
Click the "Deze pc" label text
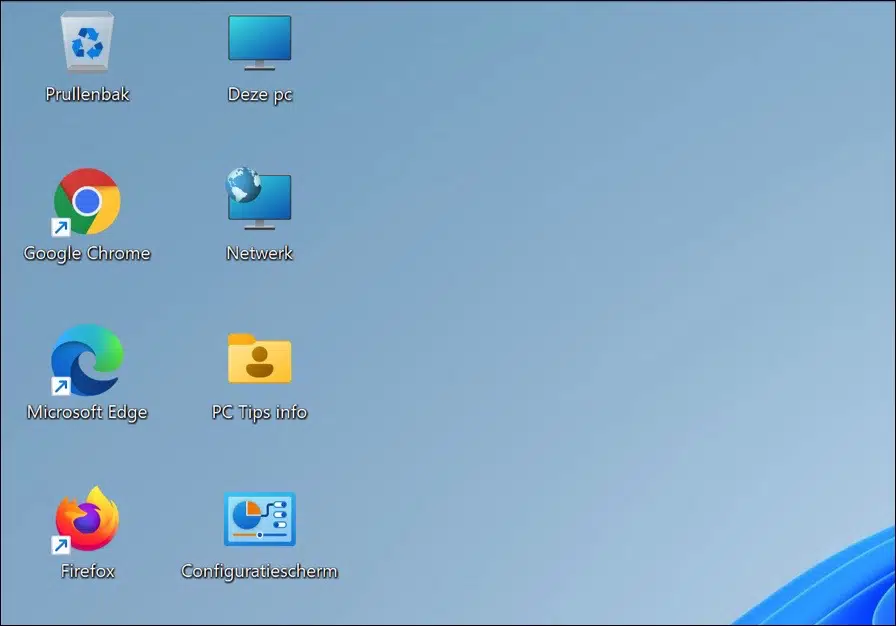pyautogui.click(x=260, y=95)
